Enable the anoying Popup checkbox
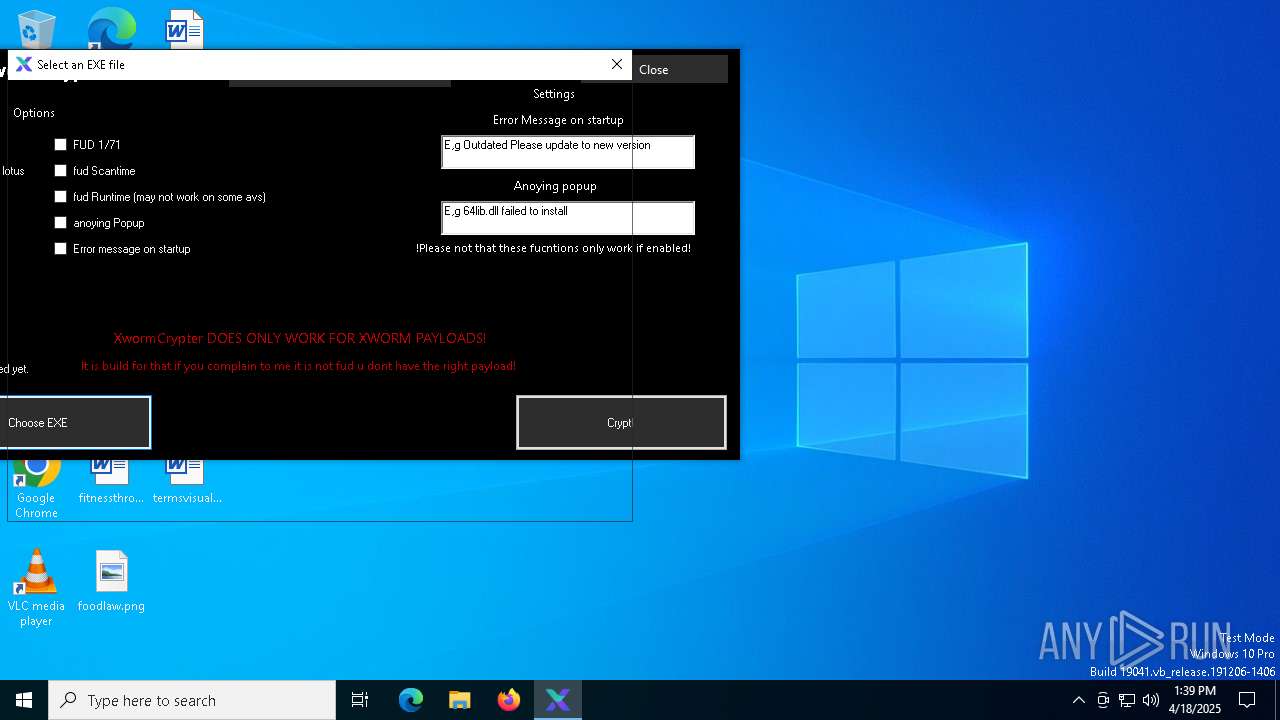Screen dimensions: 1280x720 click(61, 223)
